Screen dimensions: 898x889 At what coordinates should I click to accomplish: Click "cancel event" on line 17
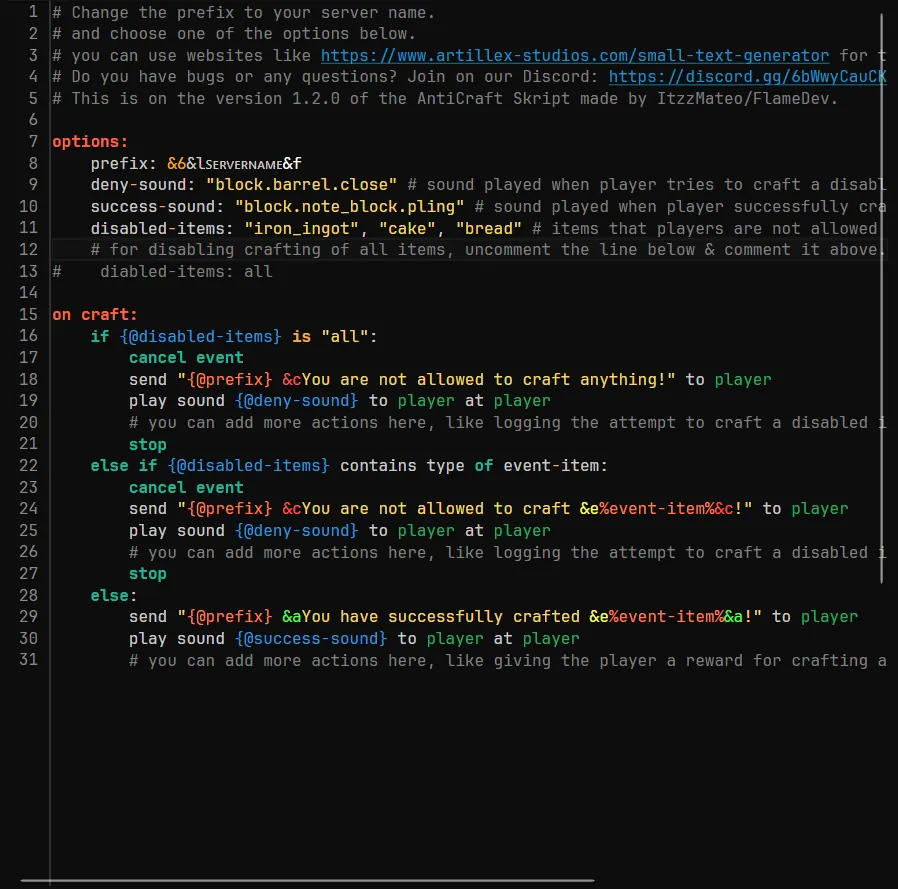click(186, 358)
